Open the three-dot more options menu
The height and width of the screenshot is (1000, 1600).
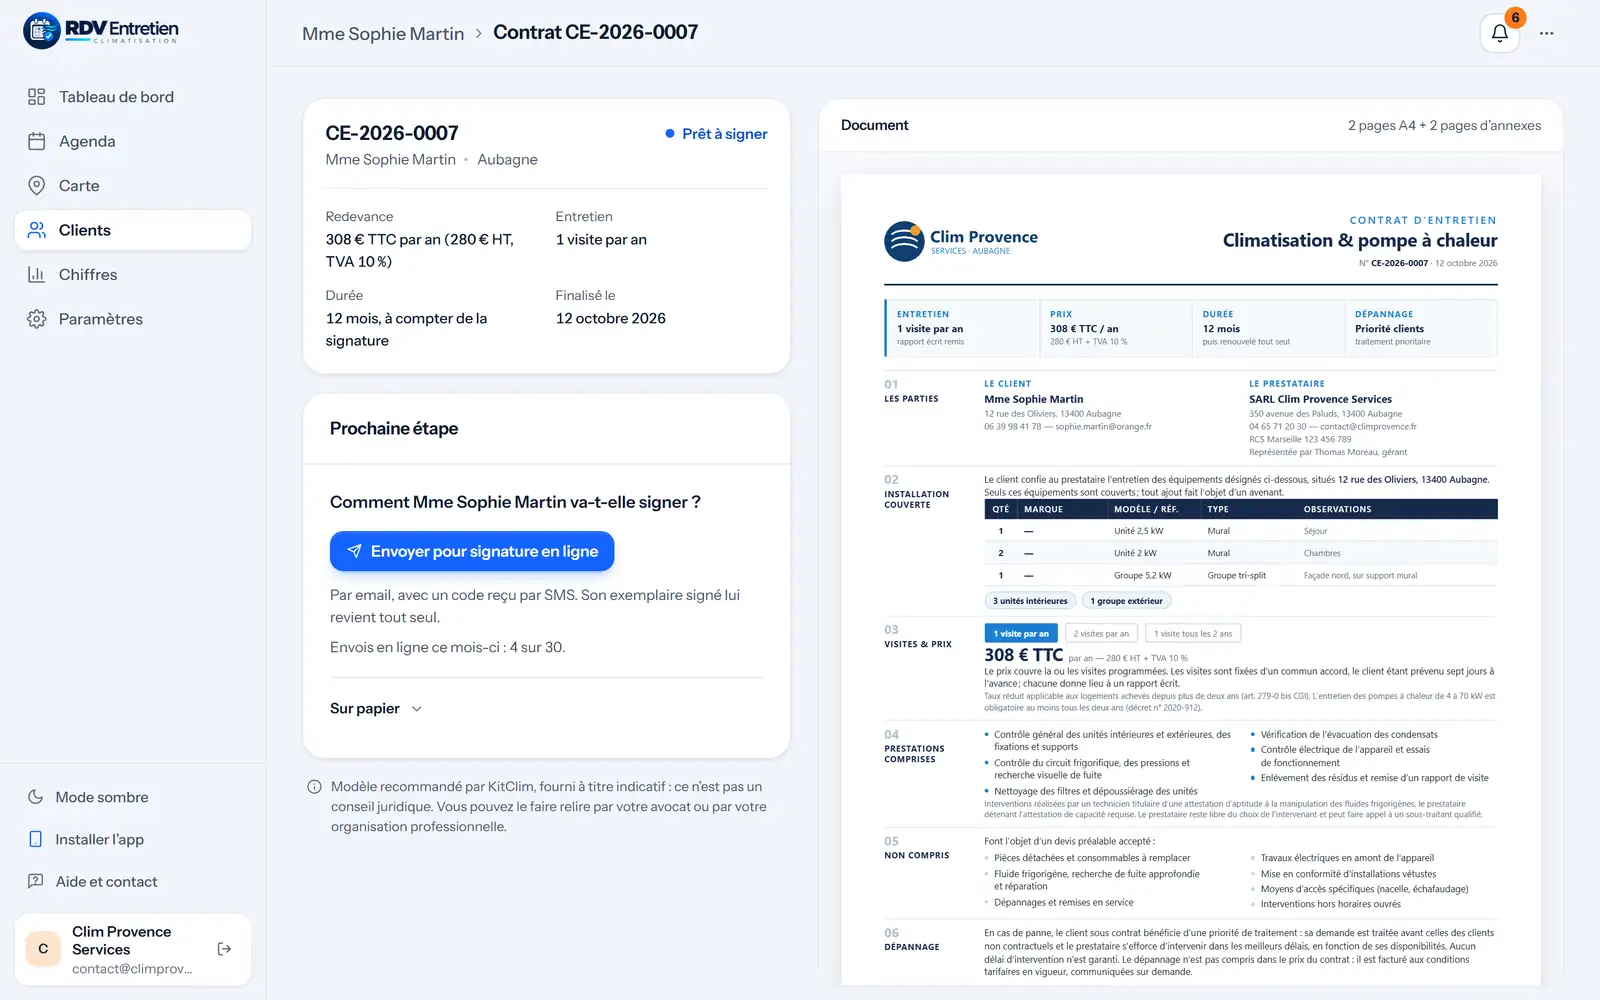click(x=1547, y=33)
